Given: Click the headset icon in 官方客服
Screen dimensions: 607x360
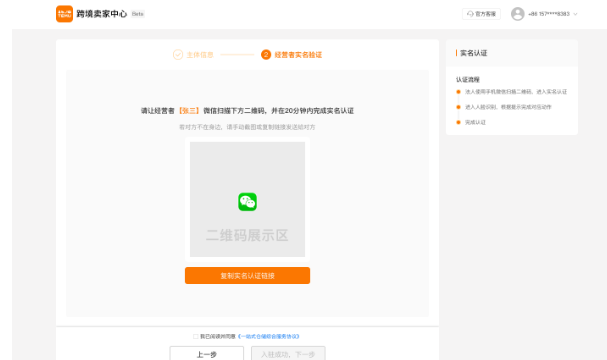Looking at the screenshot, I should click(x=470, y=14).
